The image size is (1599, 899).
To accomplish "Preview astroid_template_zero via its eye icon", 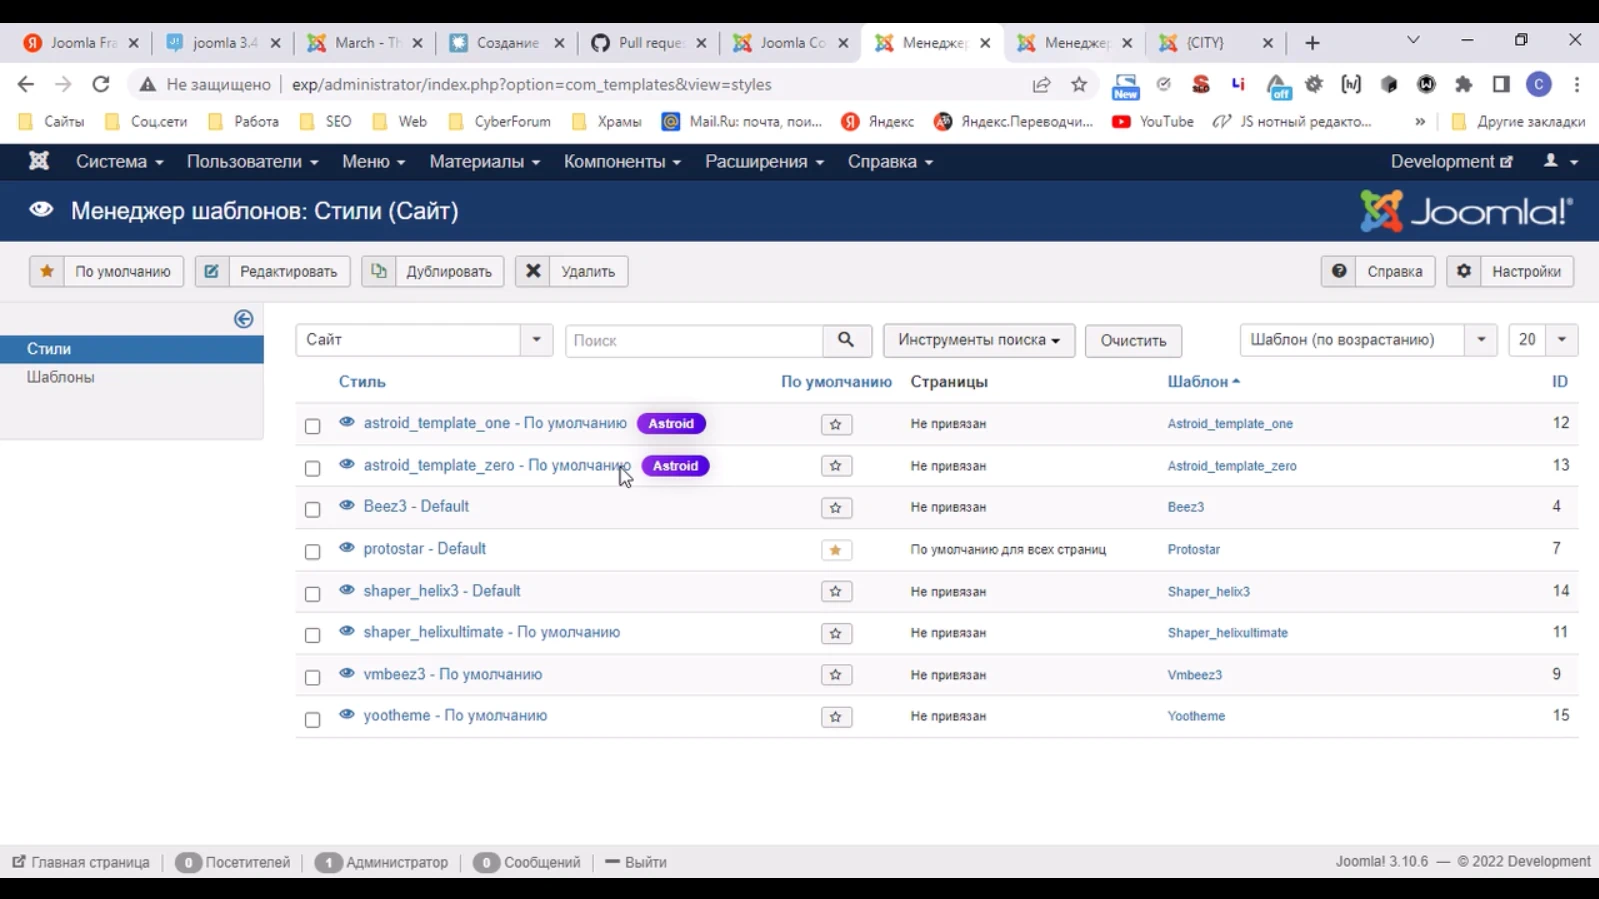I will (x=347, y=464).
